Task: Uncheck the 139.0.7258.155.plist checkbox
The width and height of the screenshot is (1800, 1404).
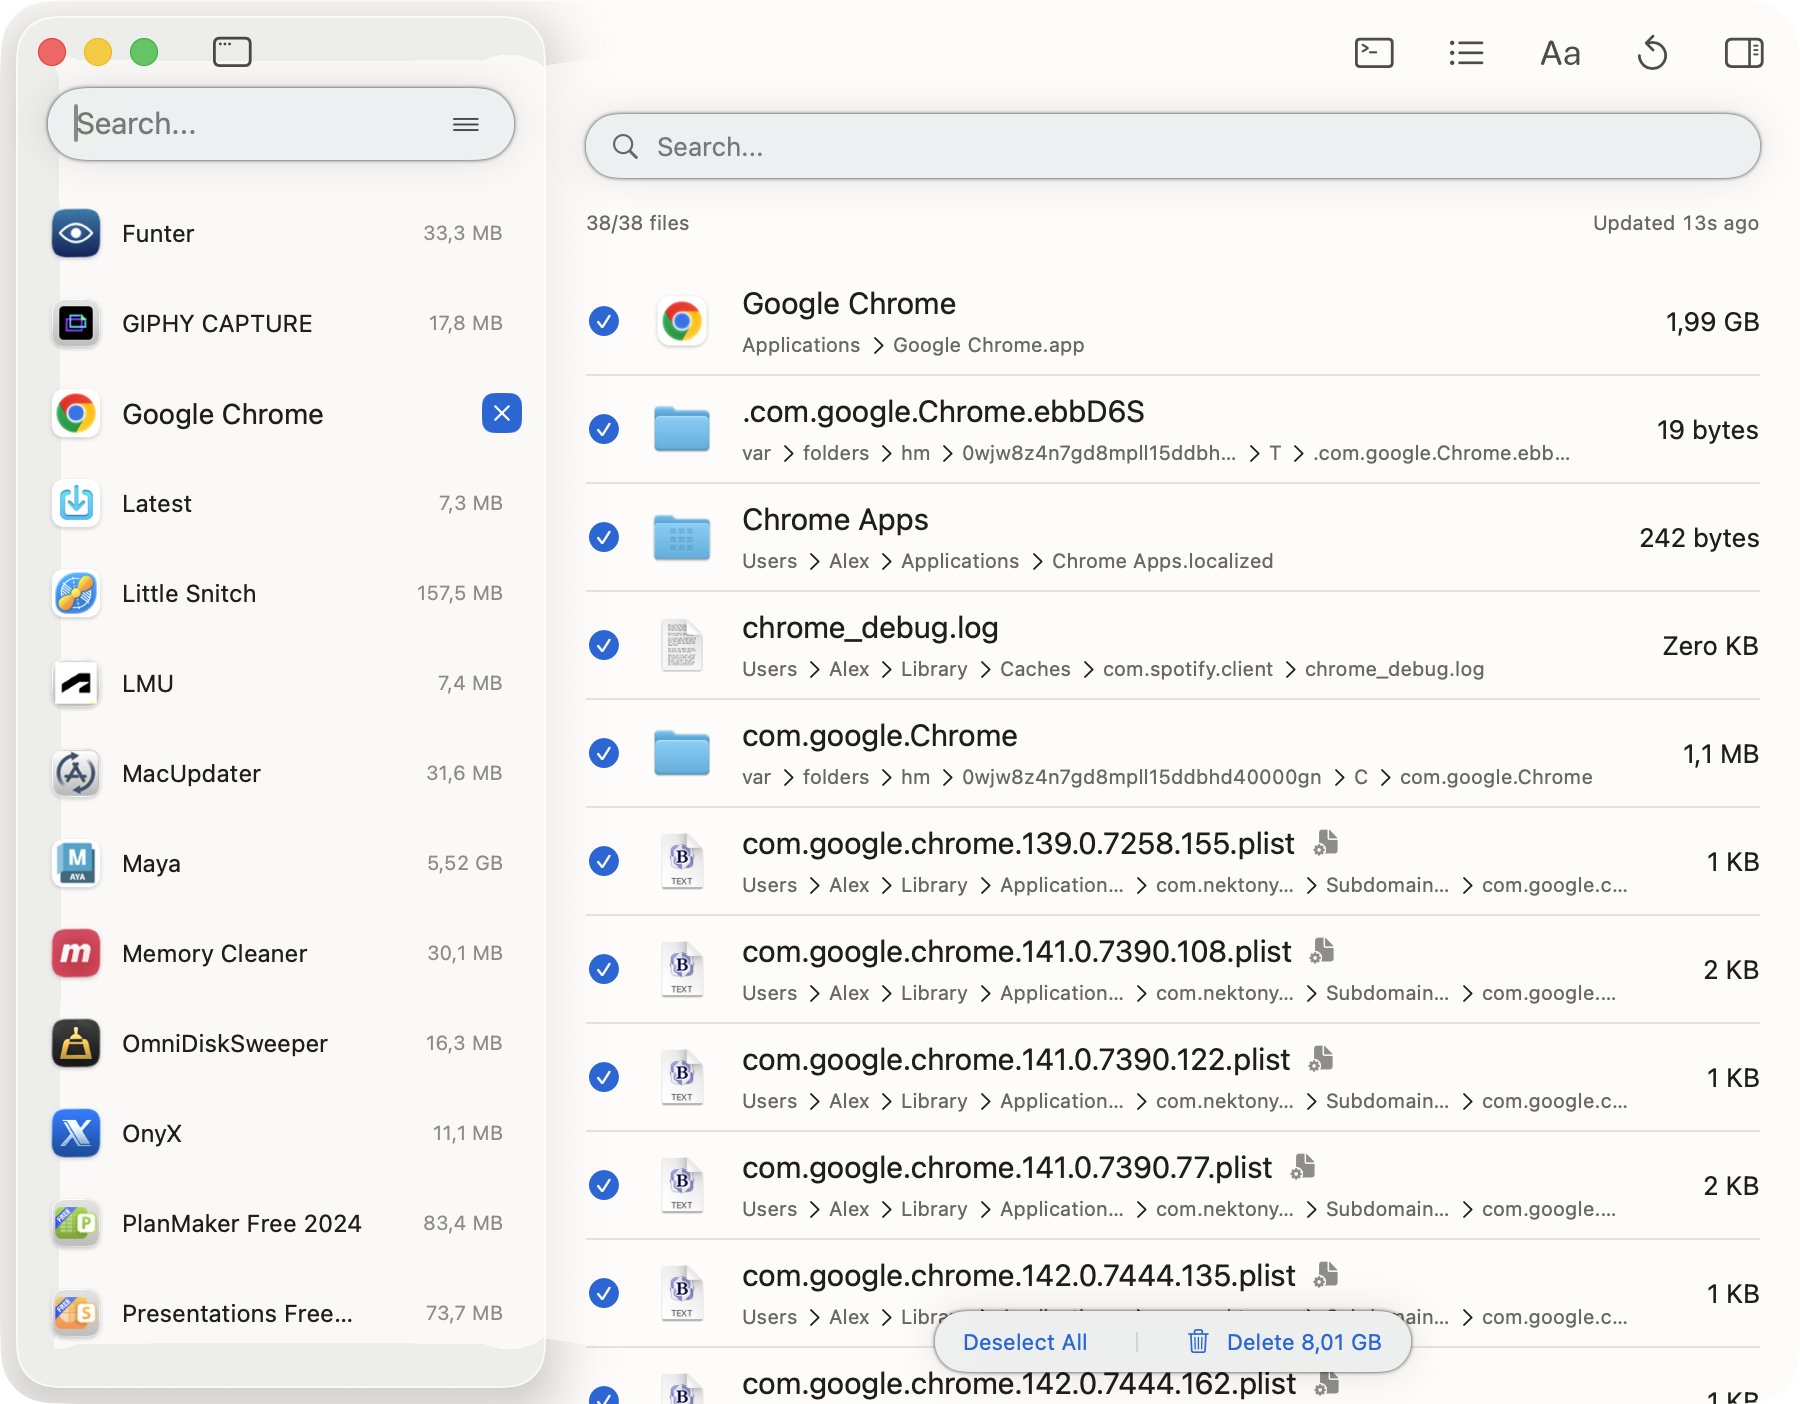Action: click(604, 861)
